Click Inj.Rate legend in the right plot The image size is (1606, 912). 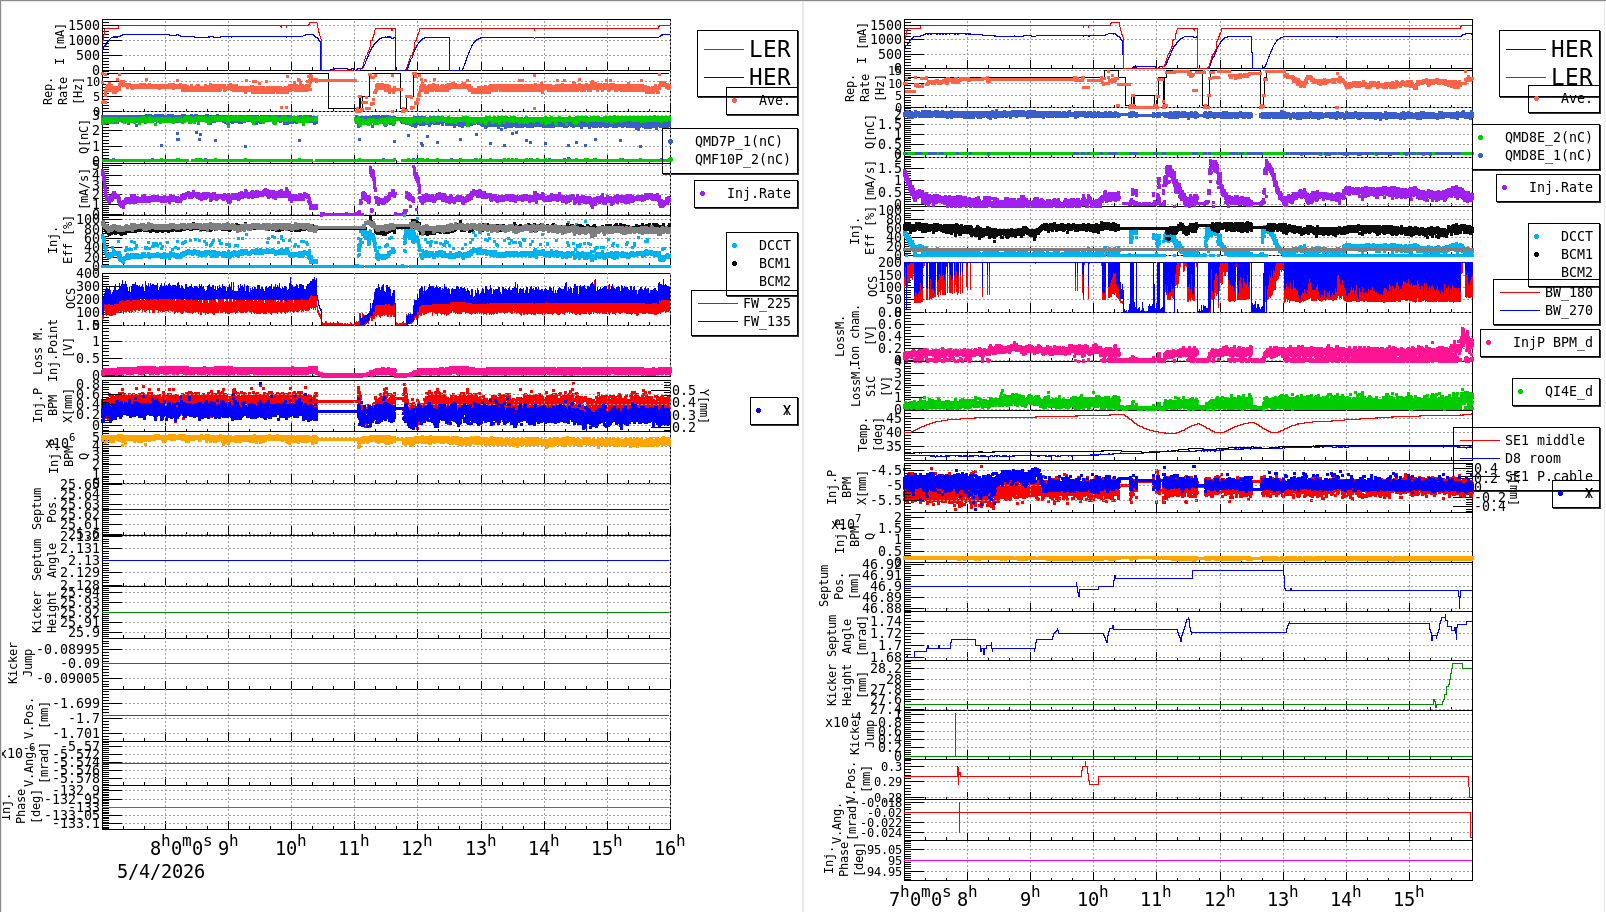click(x=1560, y=187)
